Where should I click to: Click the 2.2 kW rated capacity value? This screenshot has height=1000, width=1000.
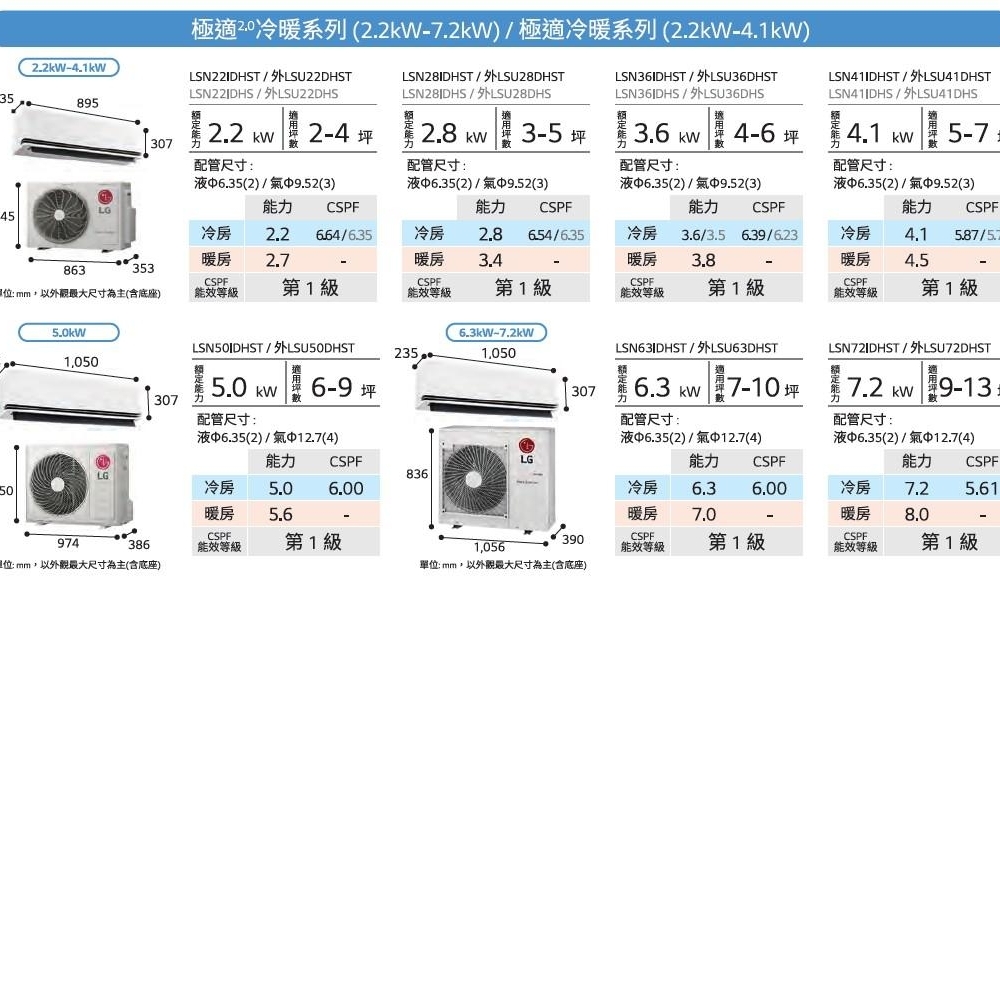click(241, 134)
